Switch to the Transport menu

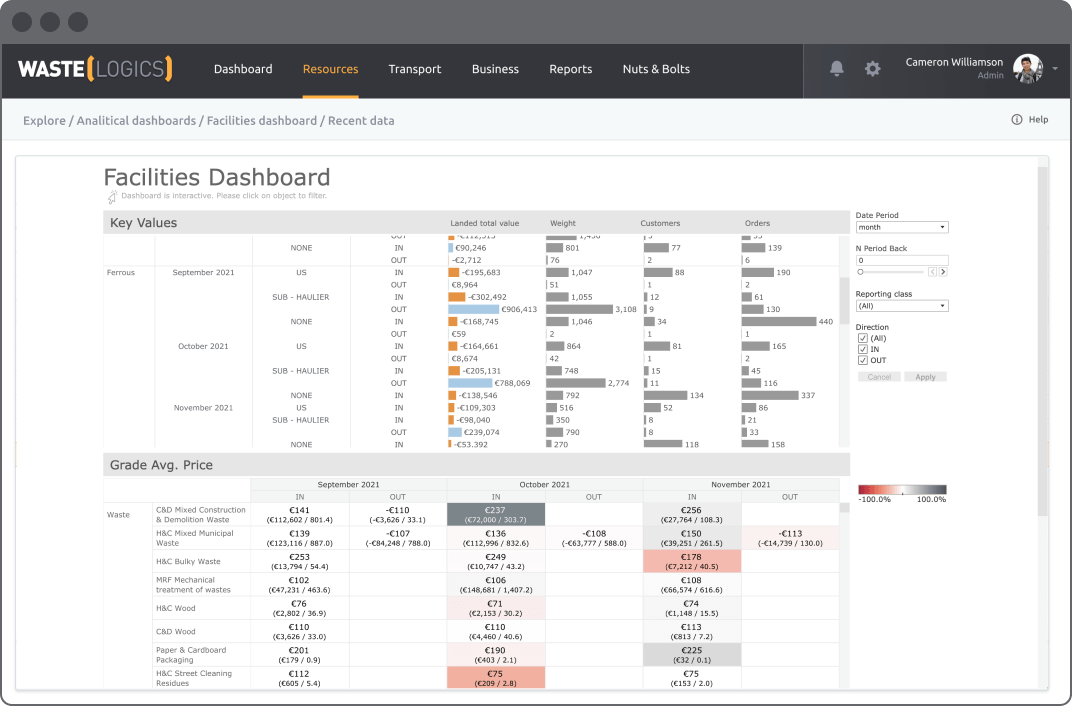(415, 69)
